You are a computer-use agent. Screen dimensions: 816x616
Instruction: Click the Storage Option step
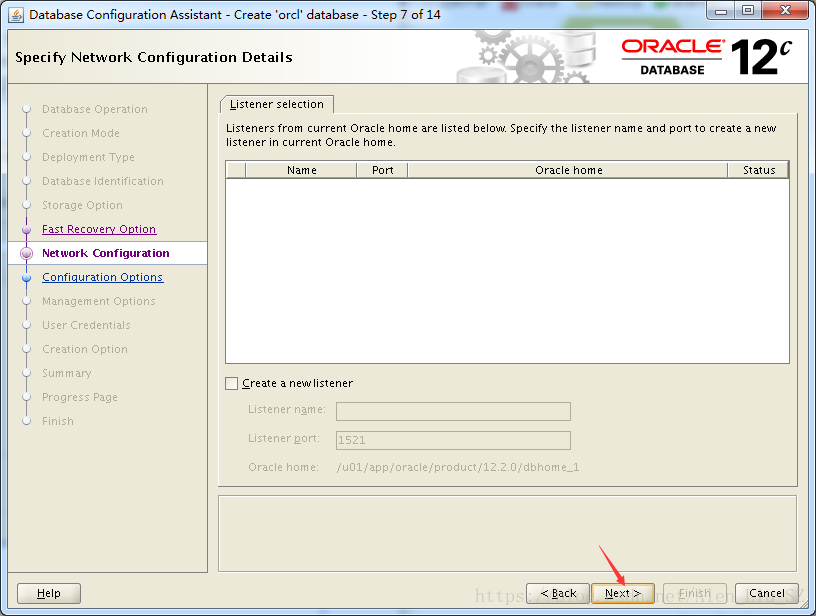82,205
